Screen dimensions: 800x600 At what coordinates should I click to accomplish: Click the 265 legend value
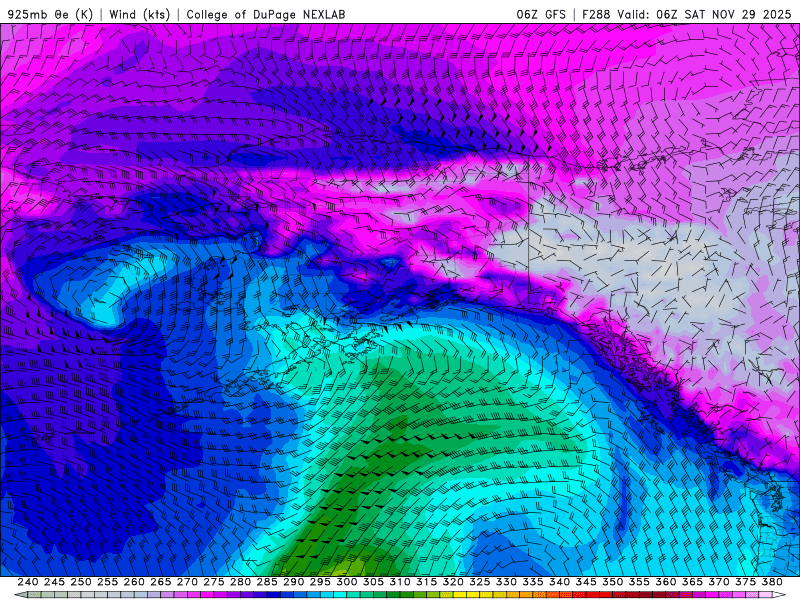160,582
